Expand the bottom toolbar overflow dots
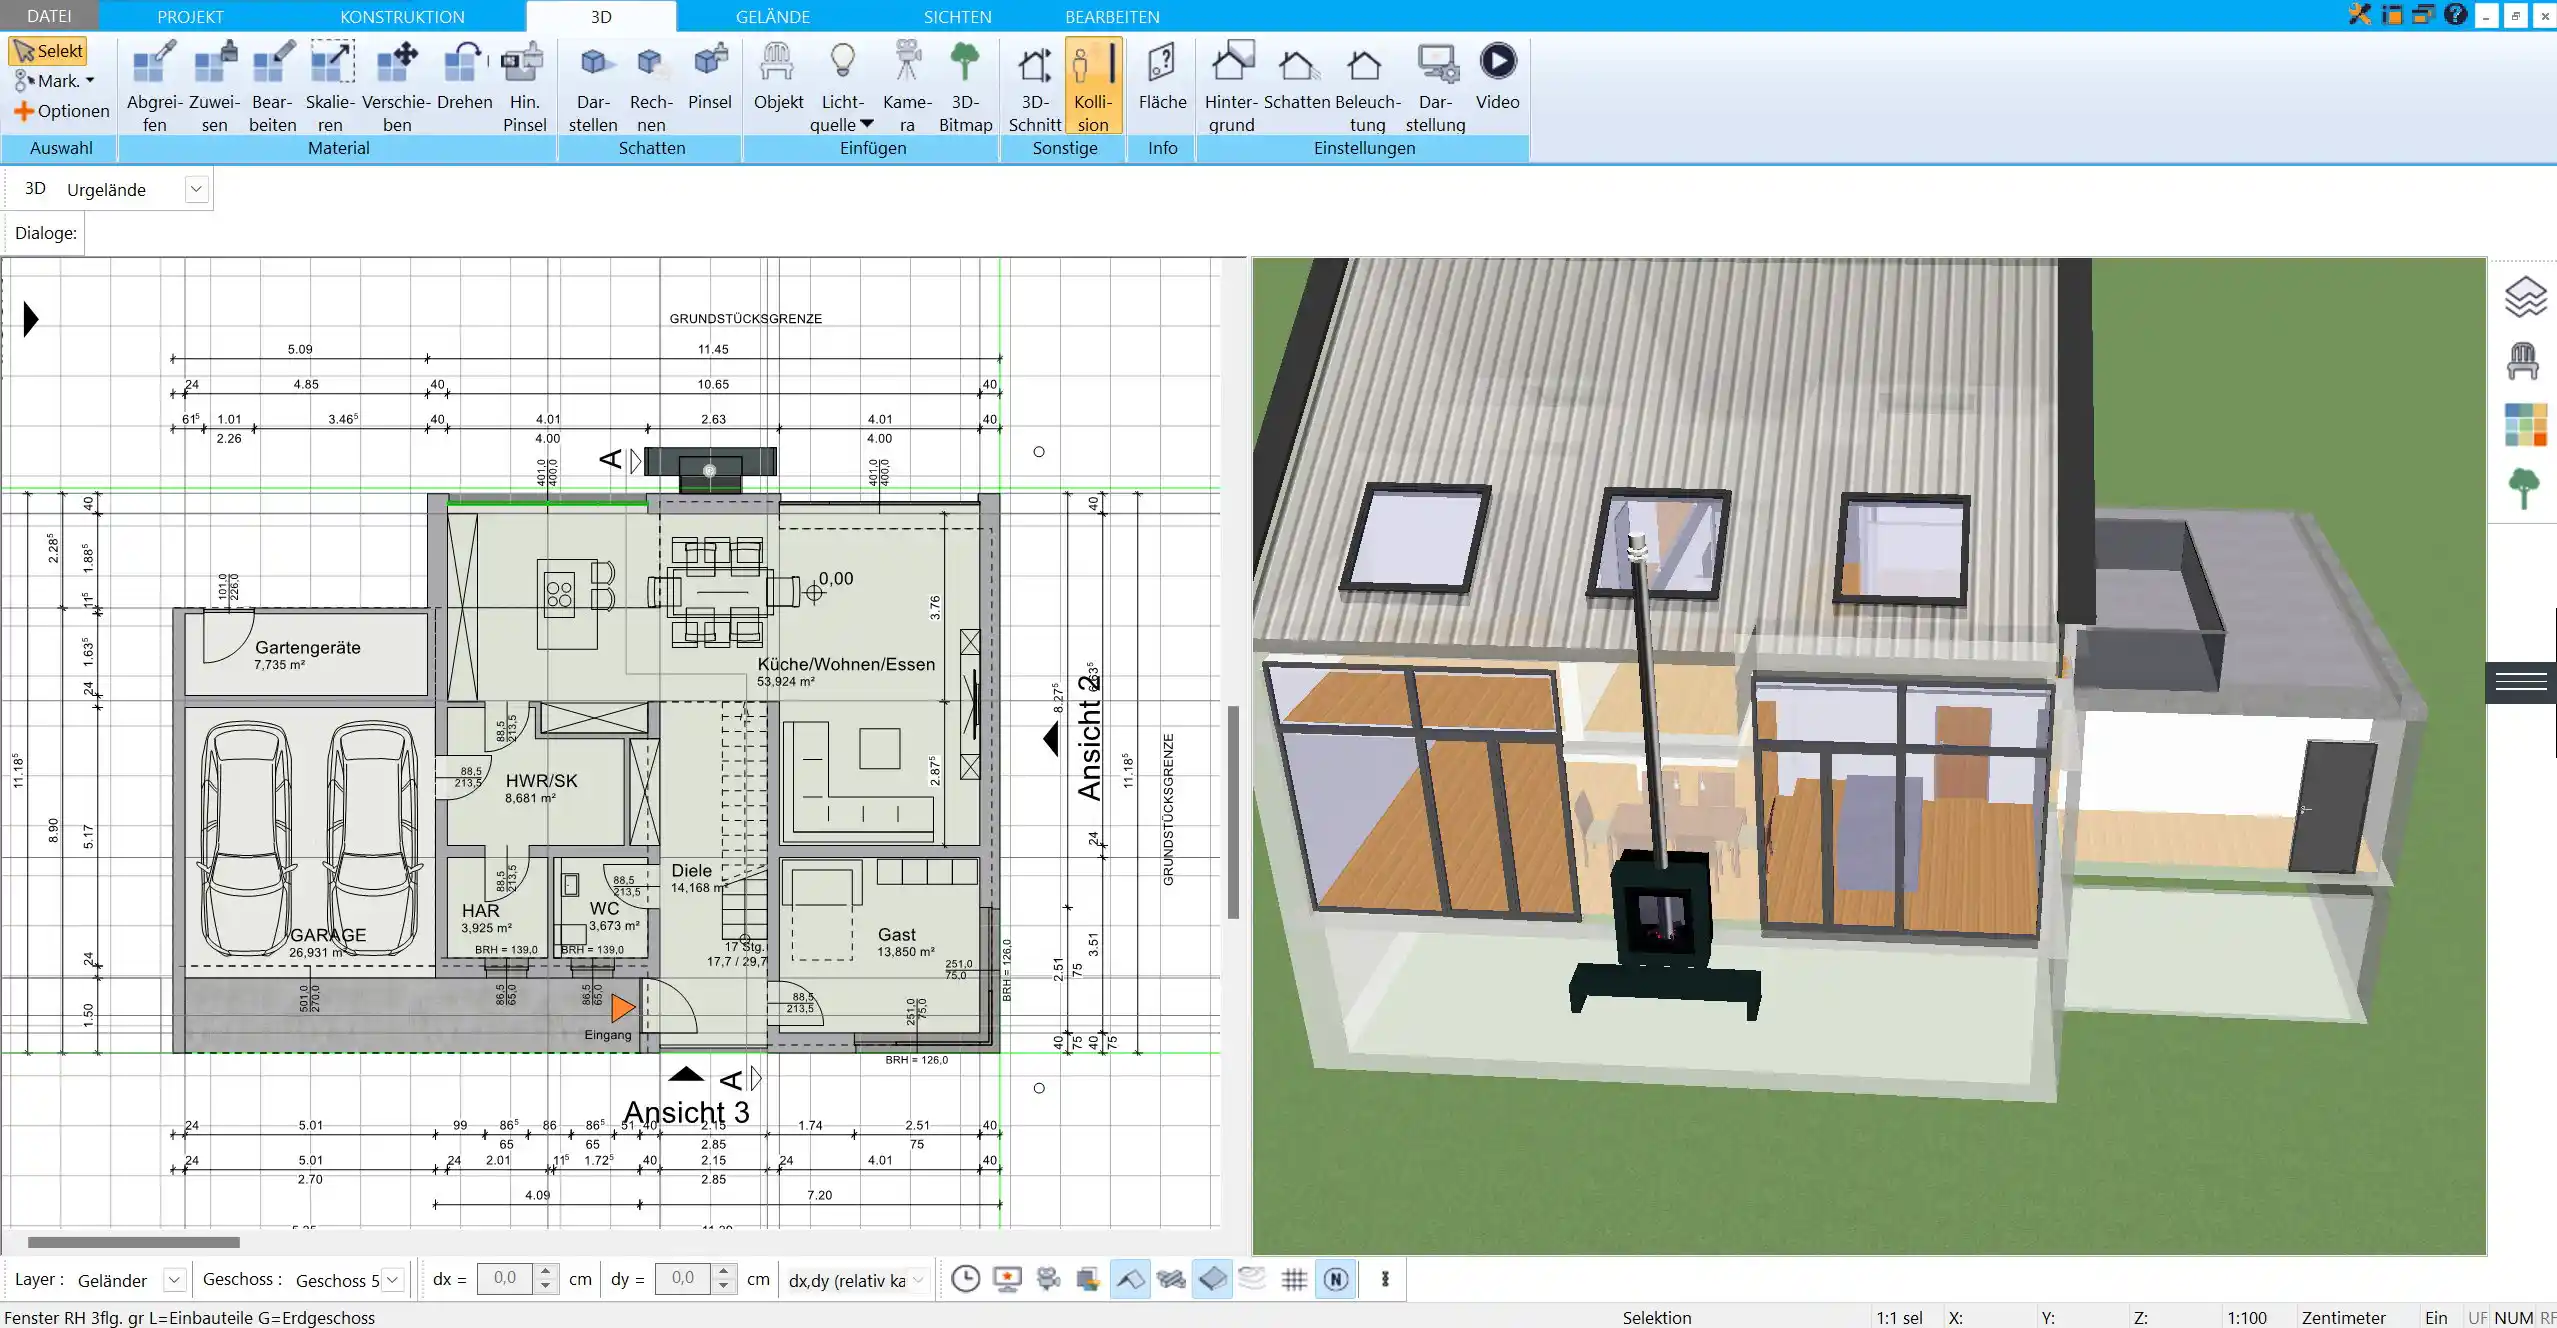The height and width of the screenshot is (1328, 2557). pos(1385,1279)
